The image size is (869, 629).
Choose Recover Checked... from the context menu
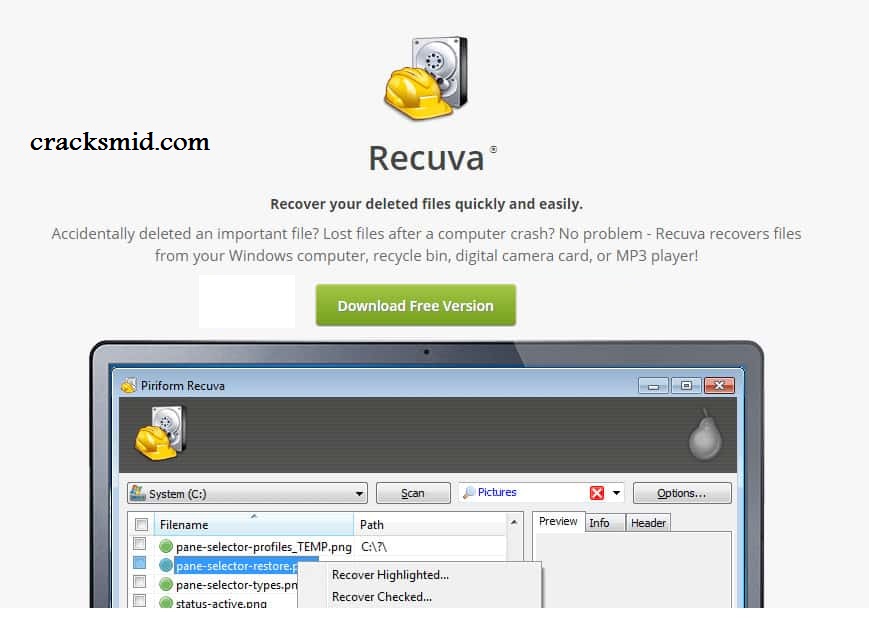(x=382, y=597)
